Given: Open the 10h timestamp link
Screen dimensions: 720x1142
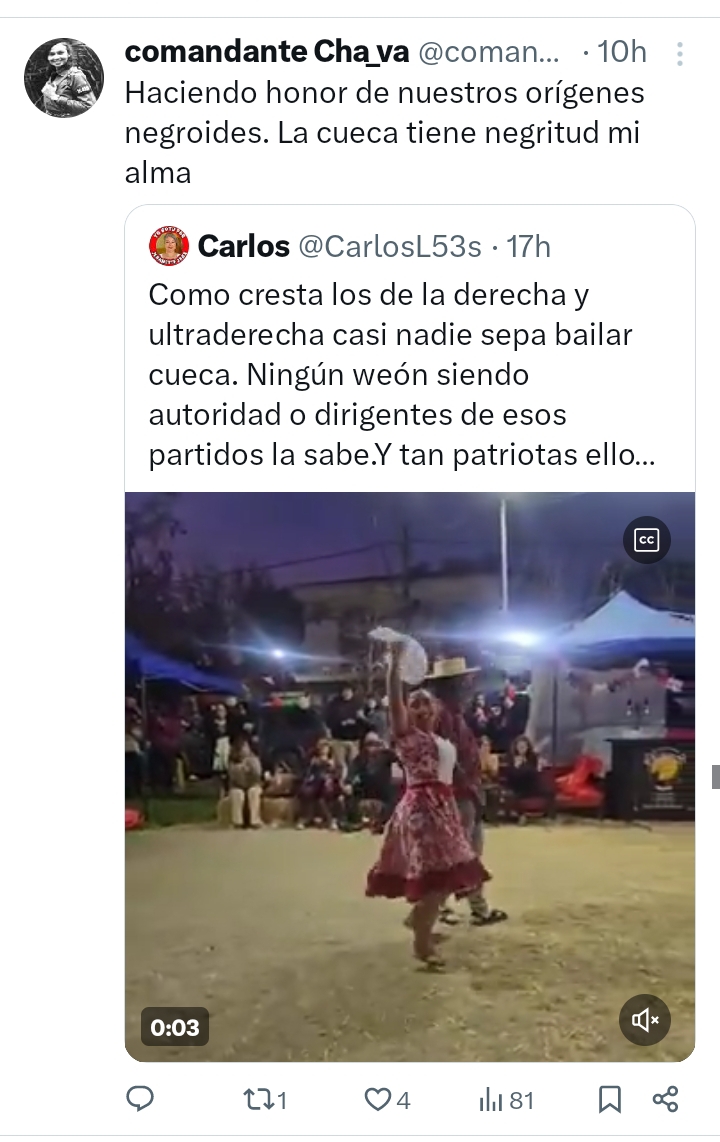Looking at the screenshot, I should click(622, 52).
